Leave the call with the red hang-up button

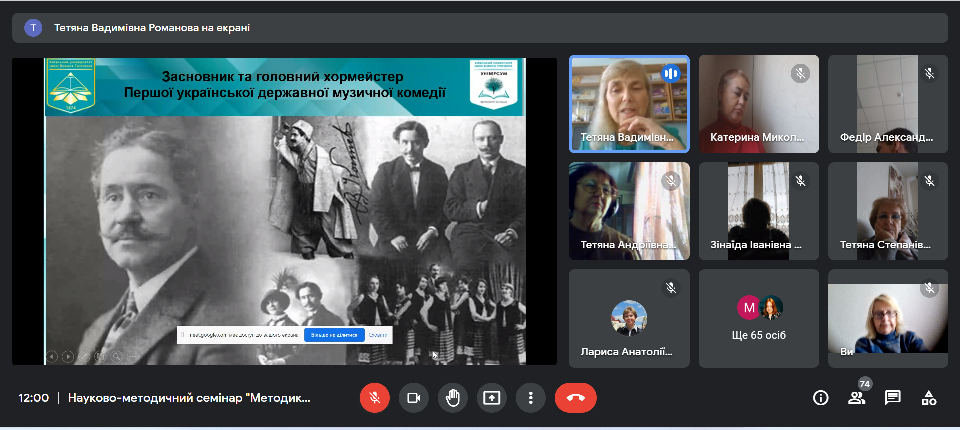point(575,397)
